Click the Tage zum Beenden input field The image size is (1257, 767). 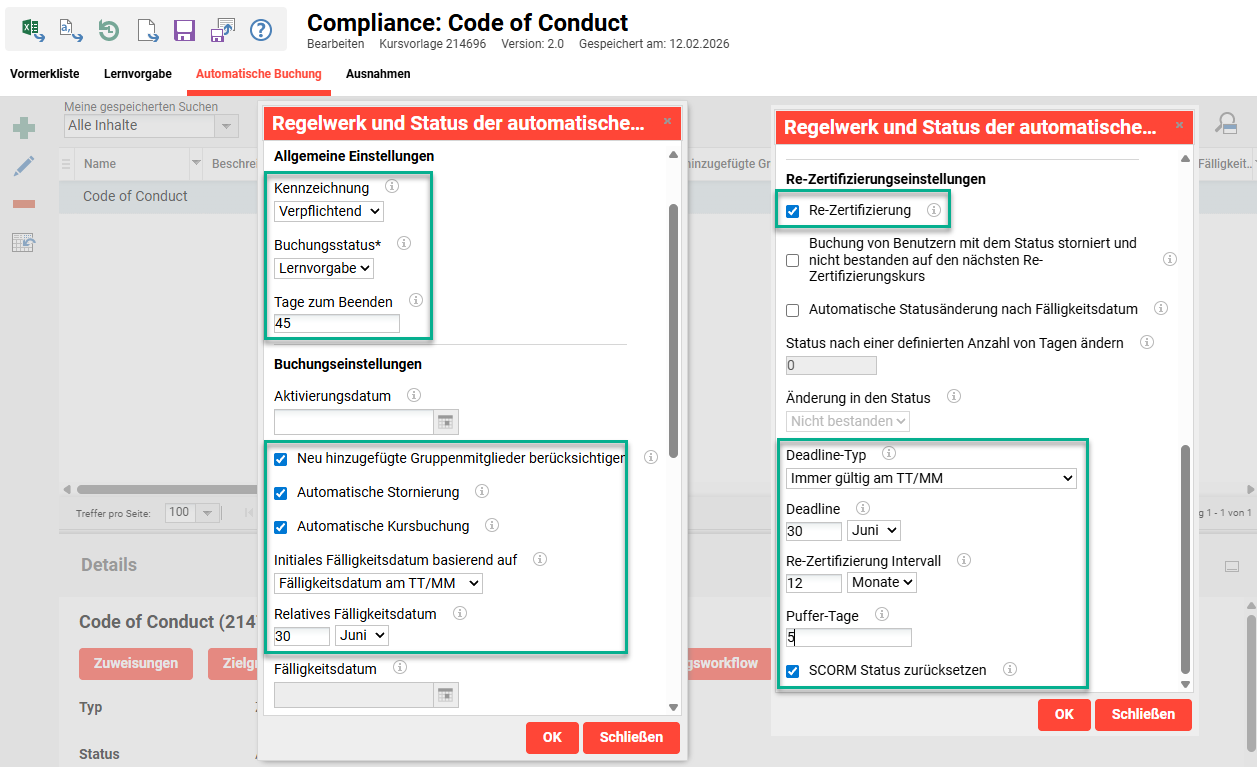click(x=336, y=323)
